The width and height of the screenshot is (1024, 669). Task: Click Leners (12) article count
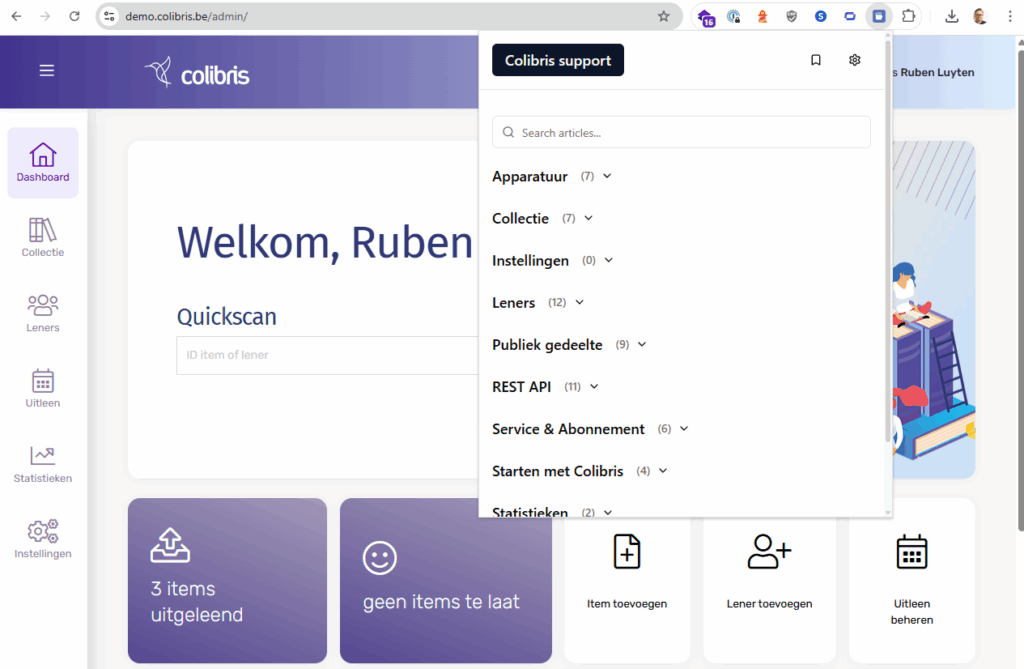(x=557, y=302)
